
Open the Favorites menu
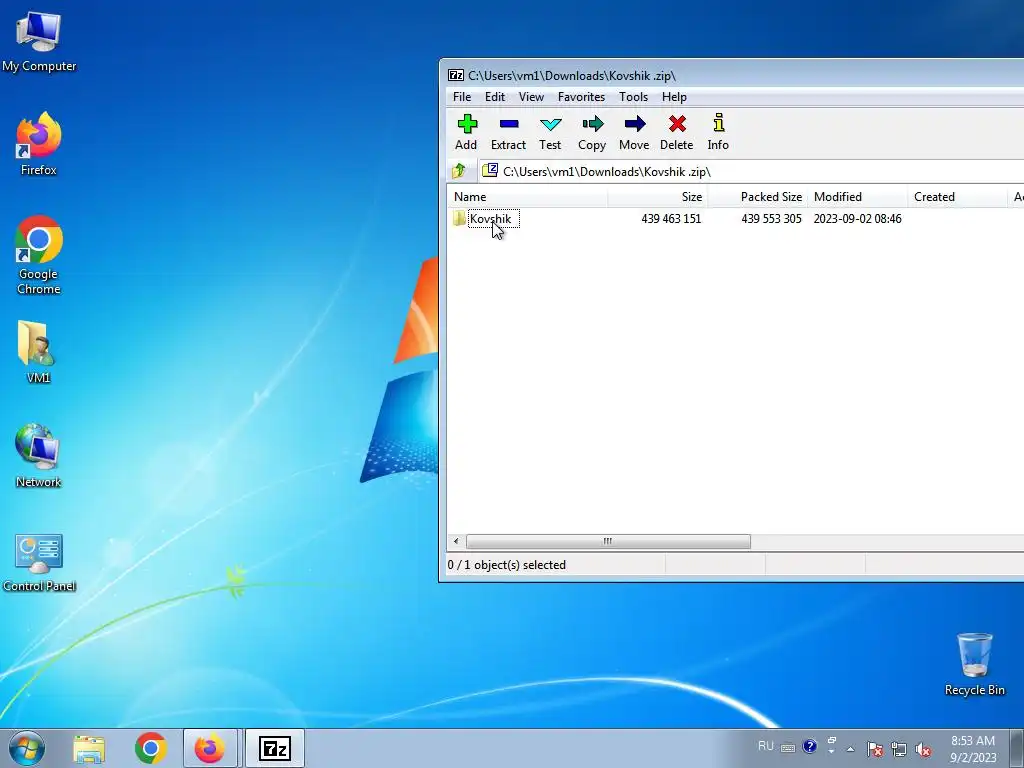pyautogui.click(x=581, y=97)
